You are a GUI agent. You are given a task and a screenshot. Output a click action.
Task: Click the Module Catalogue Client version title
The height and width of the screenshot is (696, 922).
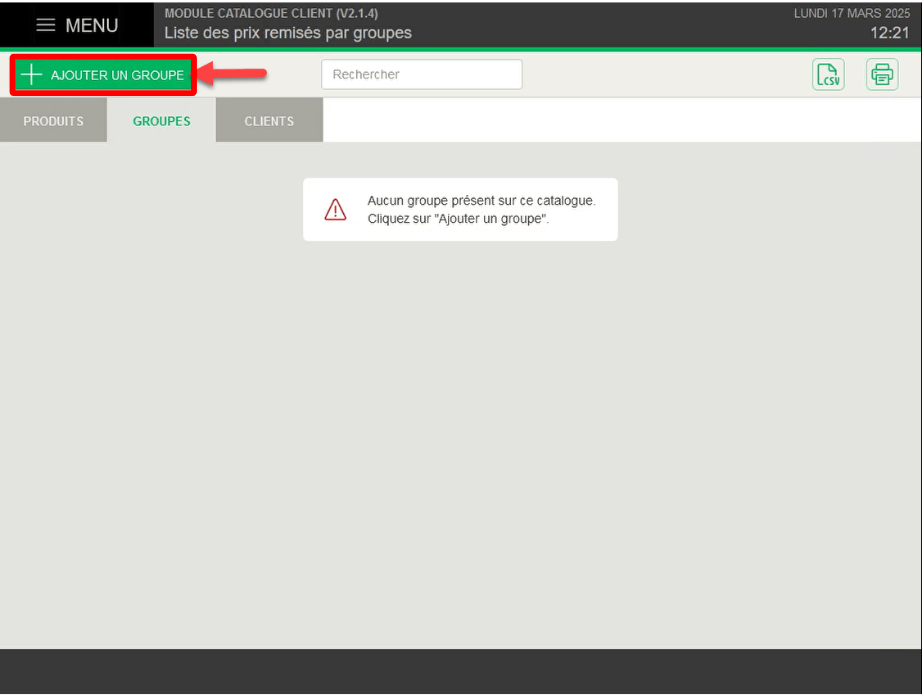271,13
